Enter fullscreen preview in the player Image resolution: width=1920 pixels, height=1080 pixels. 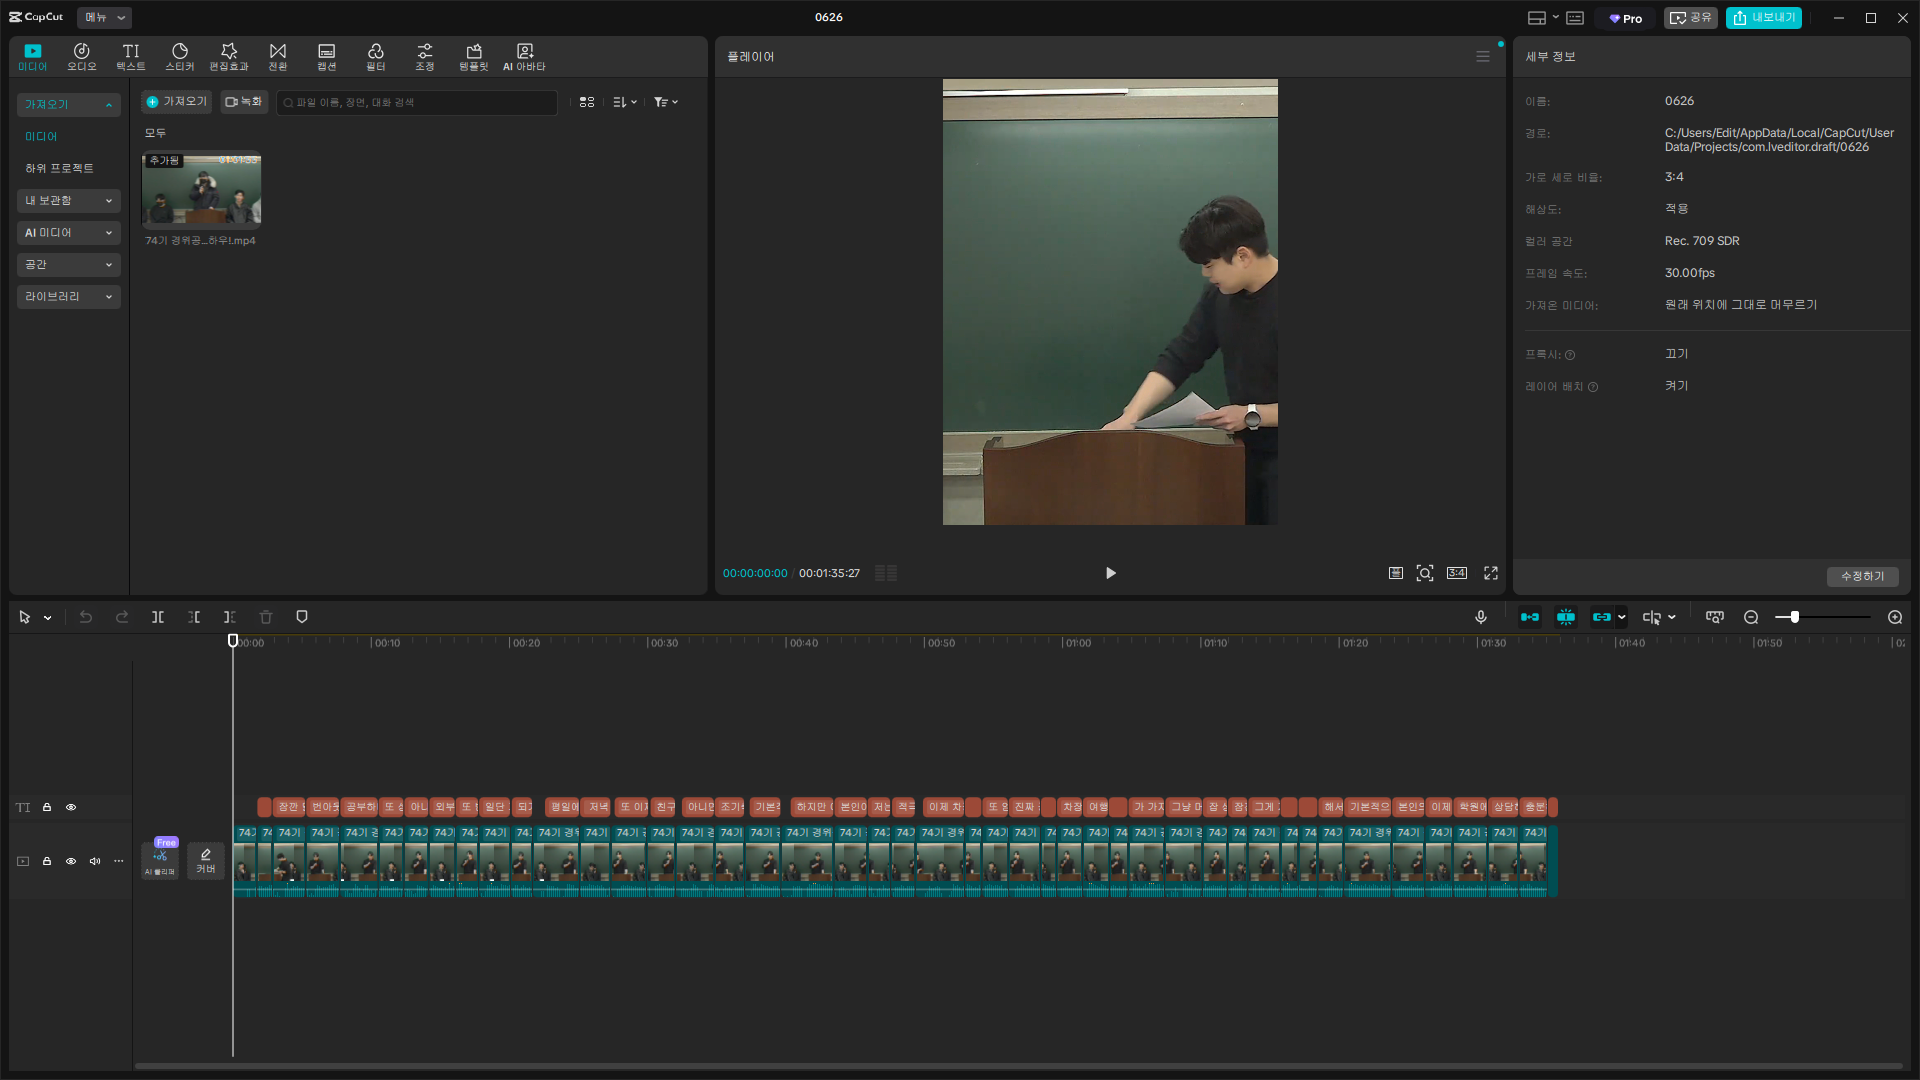pos(1491,573)
